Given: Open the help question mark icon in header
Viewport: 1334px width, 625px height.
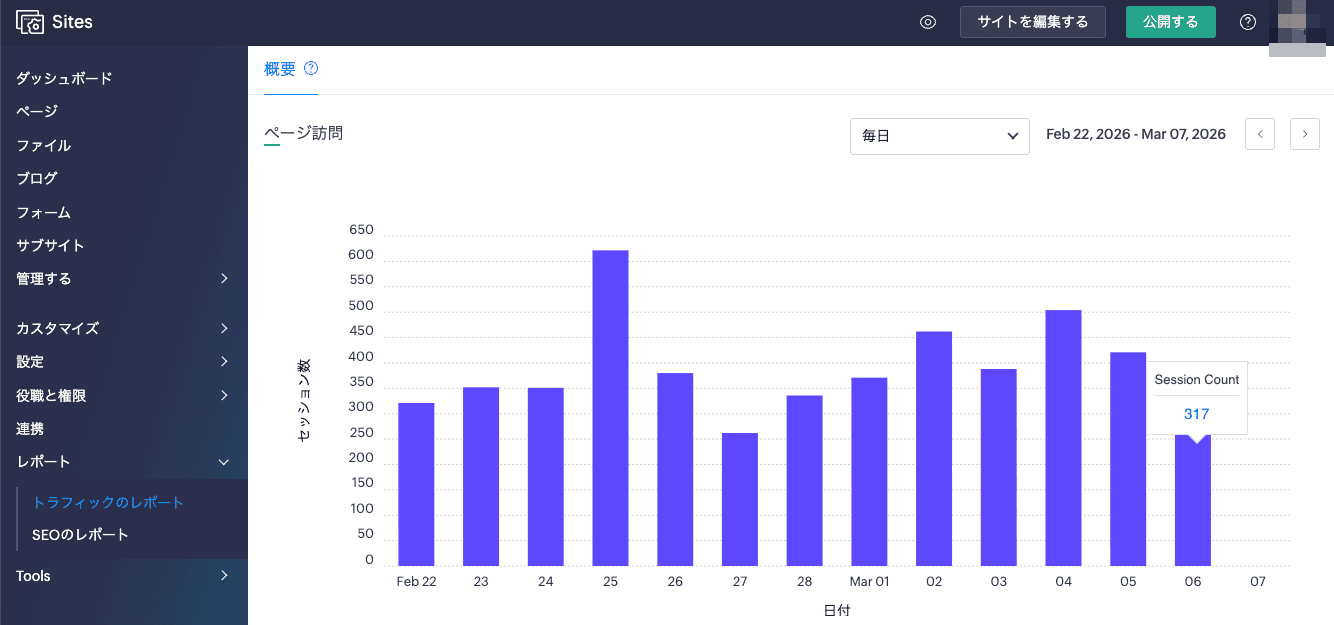Looking at the screenshot, I should (1247, 22).
